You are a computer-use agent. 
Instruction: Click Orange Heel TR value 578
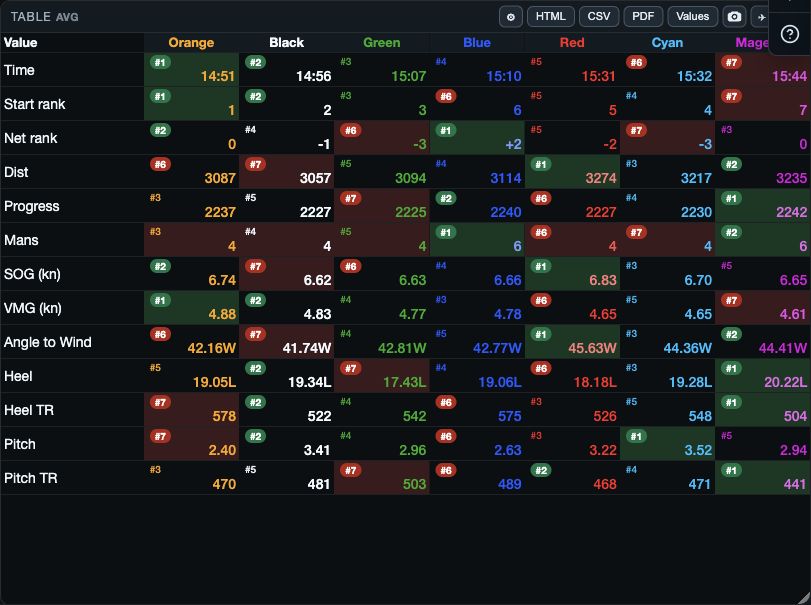[x=224, y=416]
